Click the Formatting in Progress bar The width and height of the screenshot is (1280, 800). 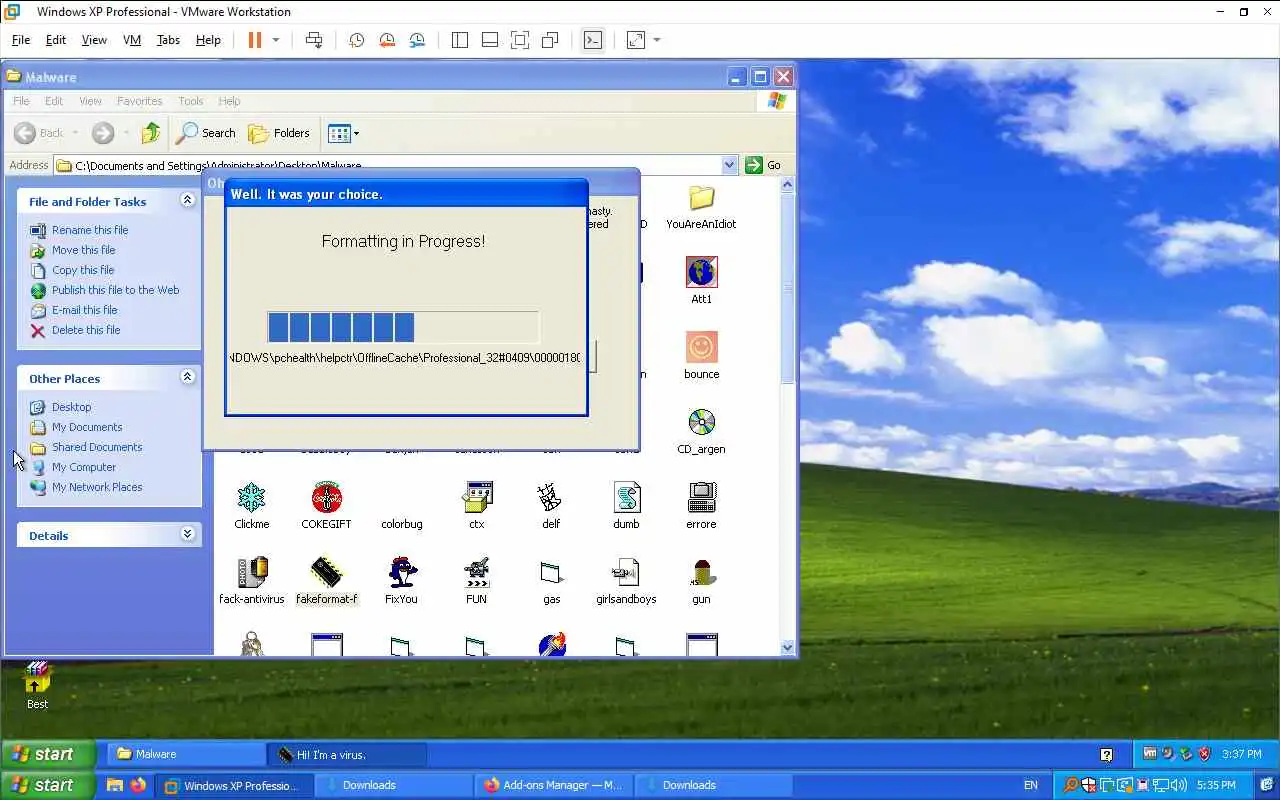click(403, 327)
